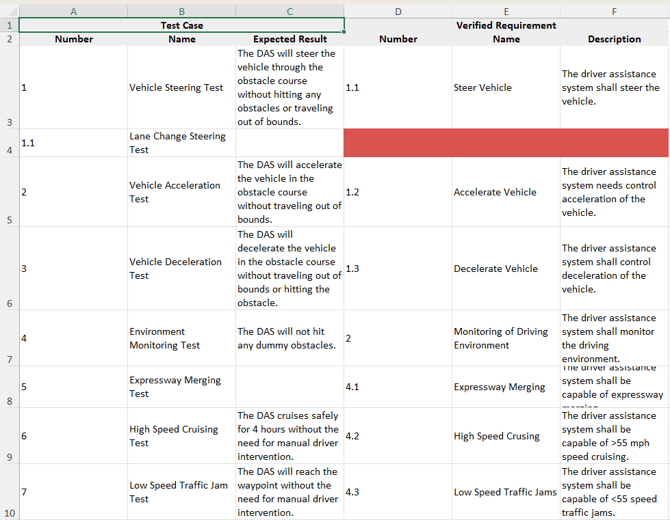Screen dimensions: 670x520
Task: Select row 2 header
Action: (9, 39)
